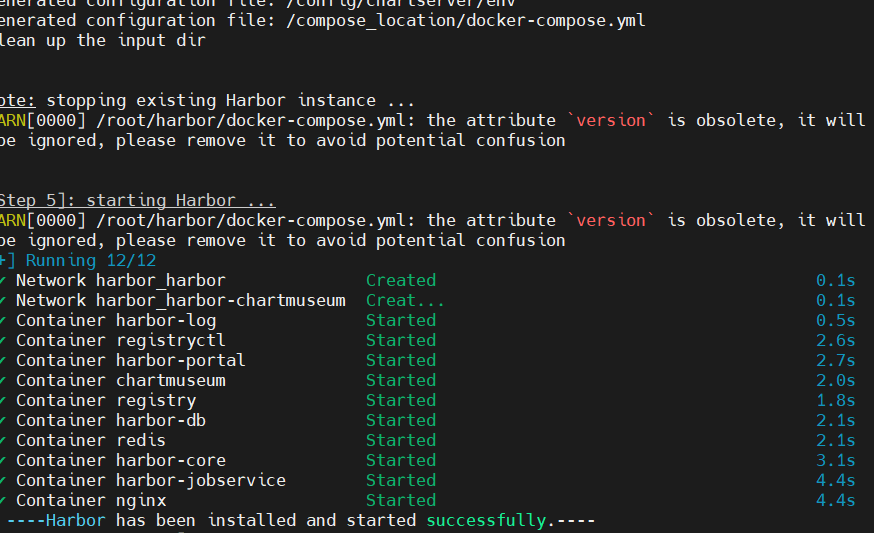Click the '2.0s' duration for chartmuseum

(836, 381)
